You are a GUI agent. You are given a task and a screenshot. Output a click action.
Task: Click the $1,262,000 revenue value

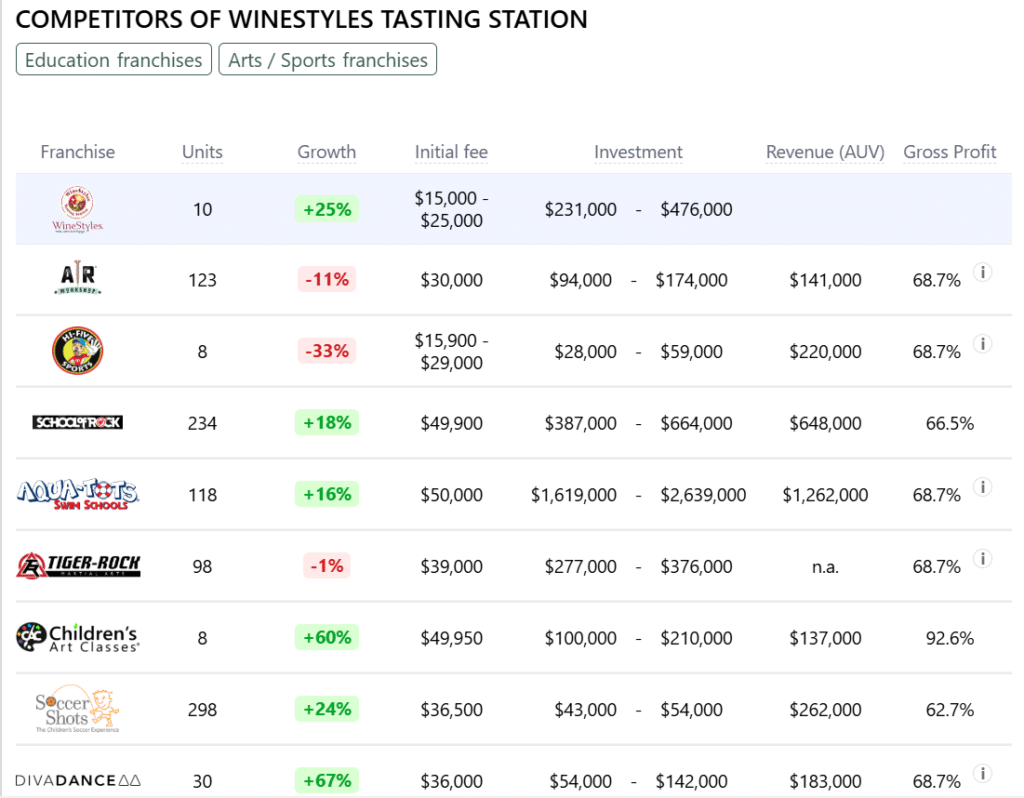tap(825, 495)
